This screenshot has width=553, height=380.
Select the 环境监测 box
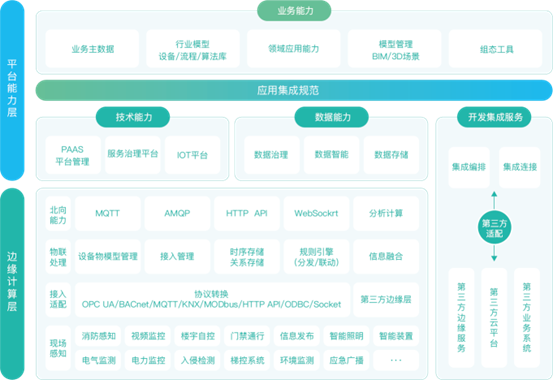click(x=297, y=360)
